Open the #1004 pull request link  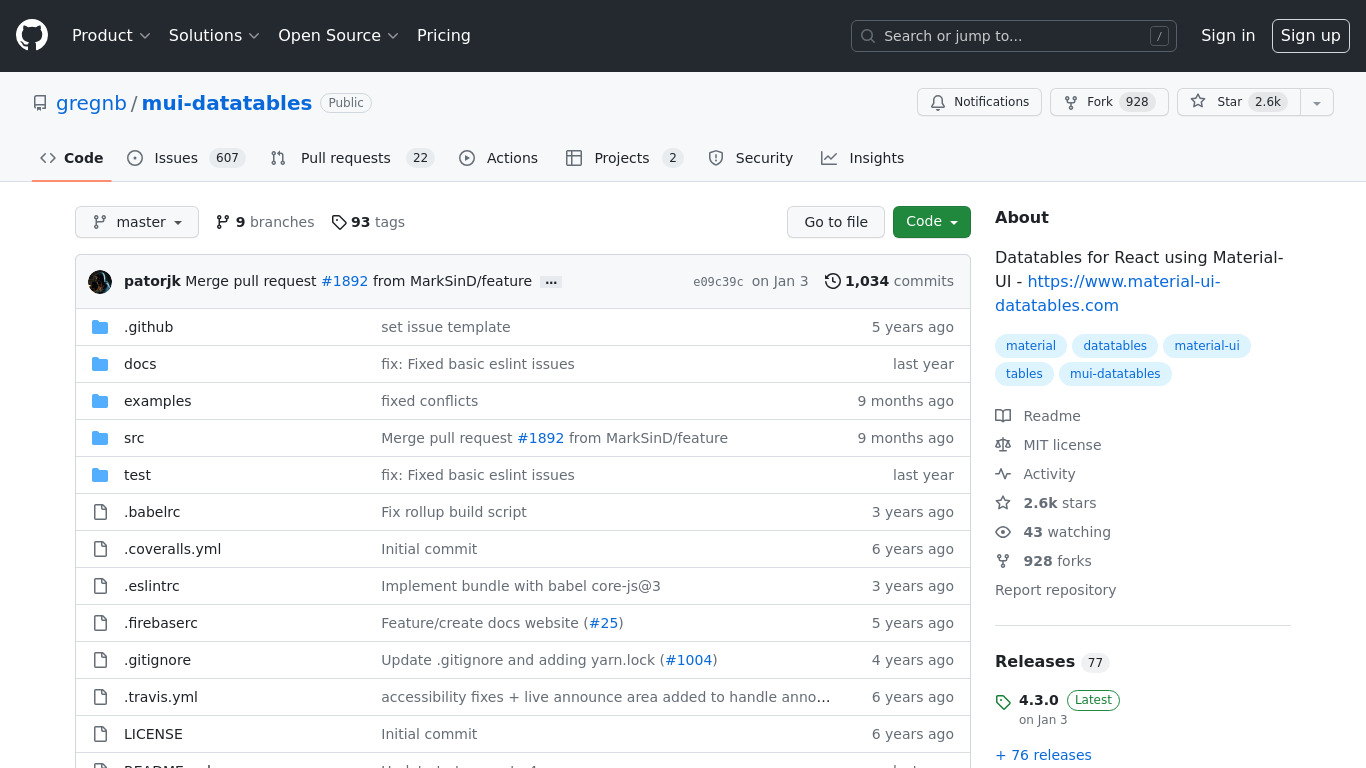(x=689, y=660)
